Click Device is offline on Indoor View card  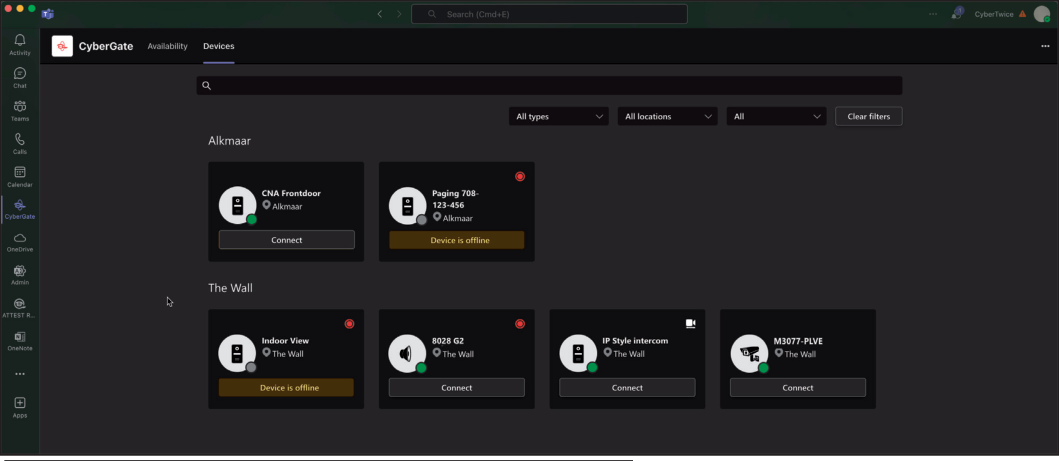click(x=286, y=387)
